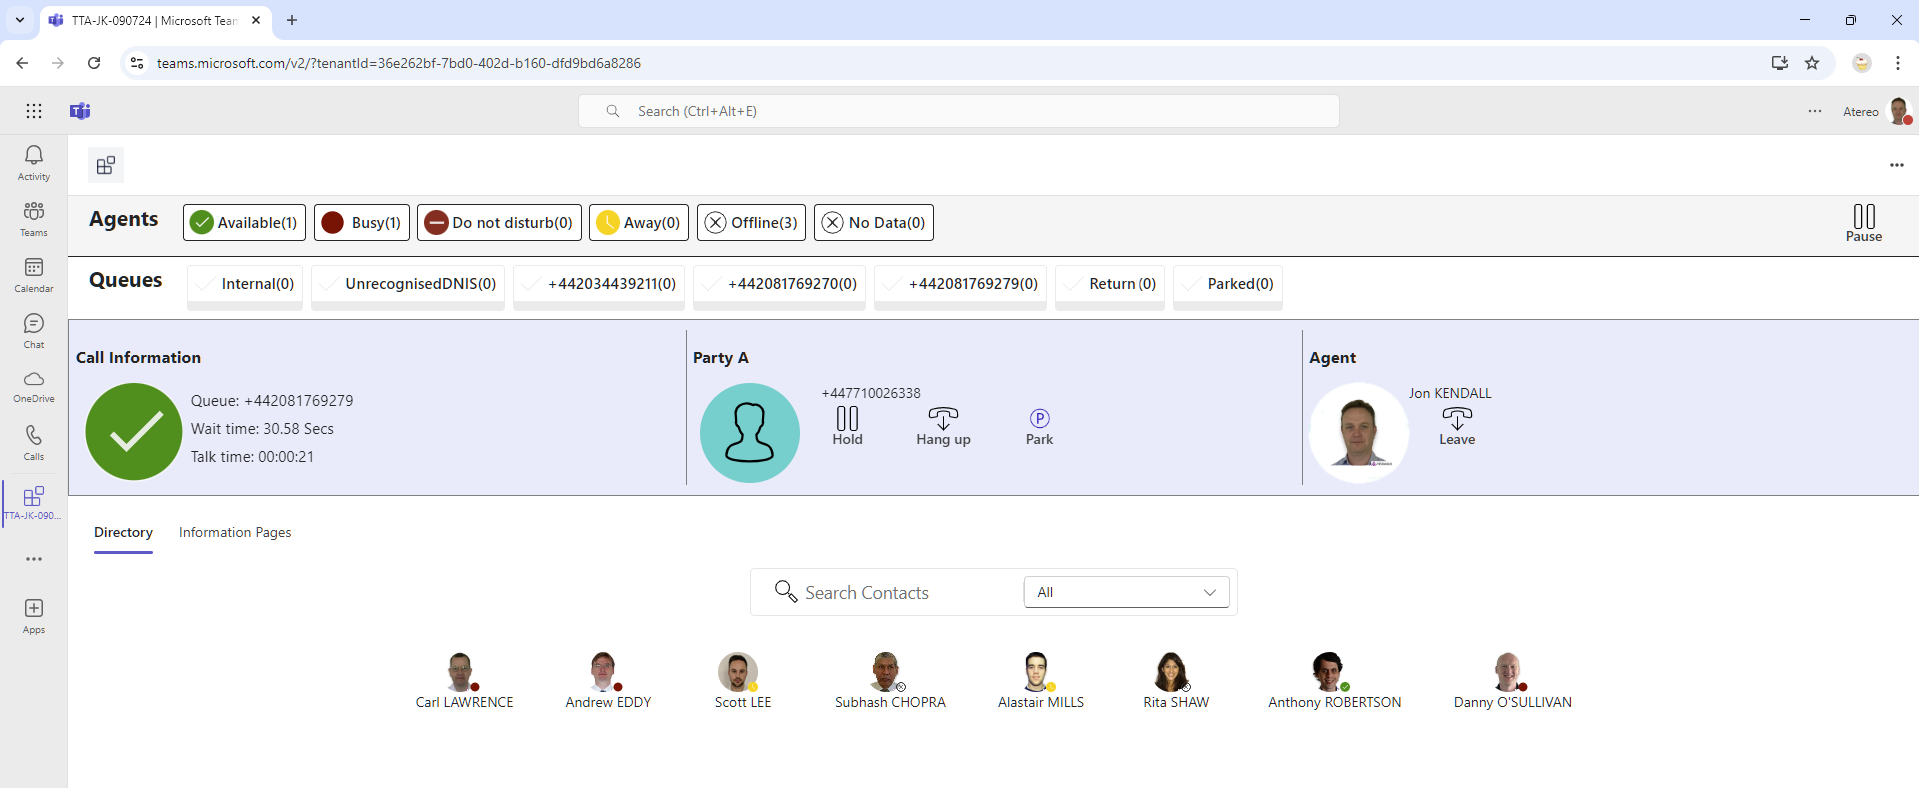
Task: Put the caller on Hold
Action: coord(847,425)
